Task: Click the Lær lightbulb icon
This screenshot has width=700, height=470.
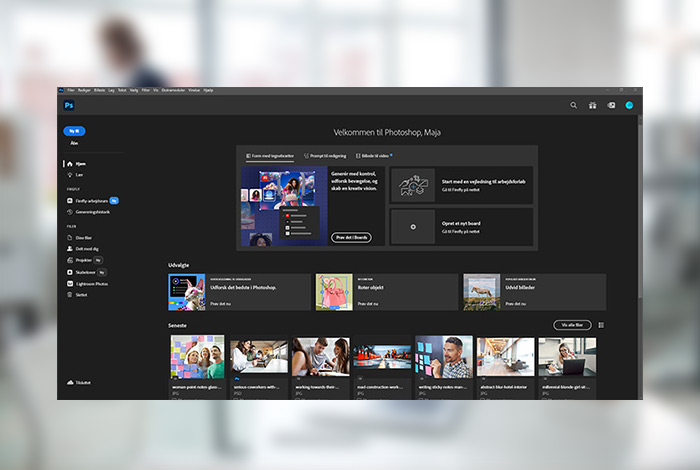Action: tap(70, 175)
